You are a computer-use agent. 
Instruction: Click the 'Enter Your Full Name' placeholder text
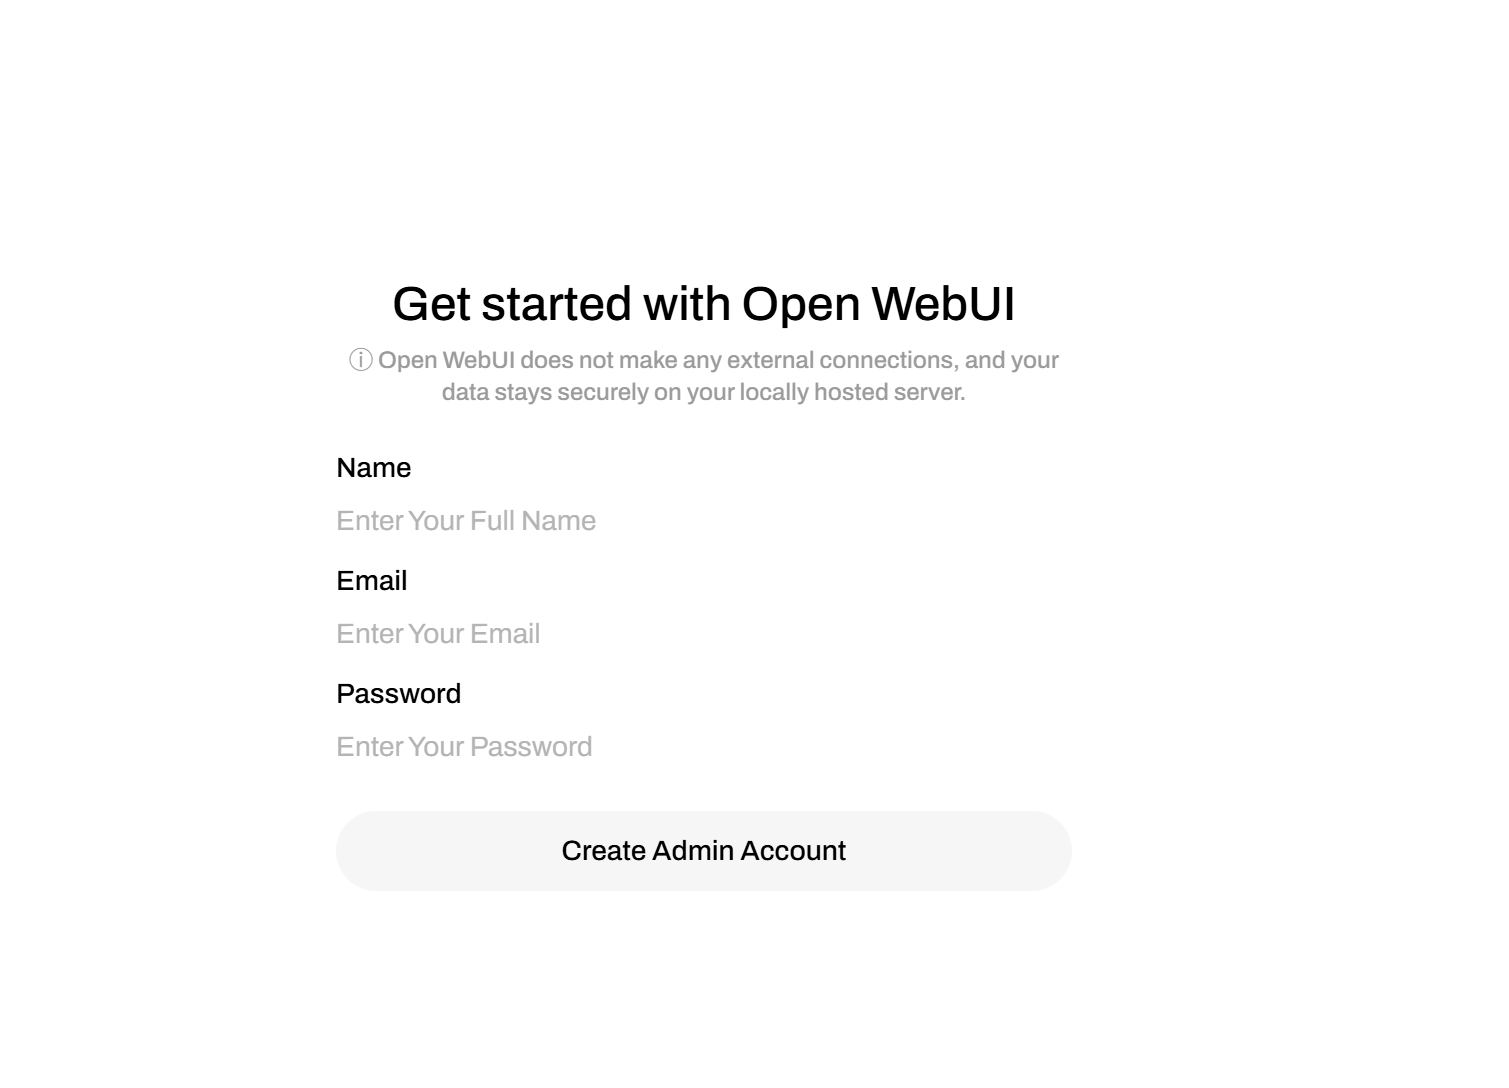point(466,521)
